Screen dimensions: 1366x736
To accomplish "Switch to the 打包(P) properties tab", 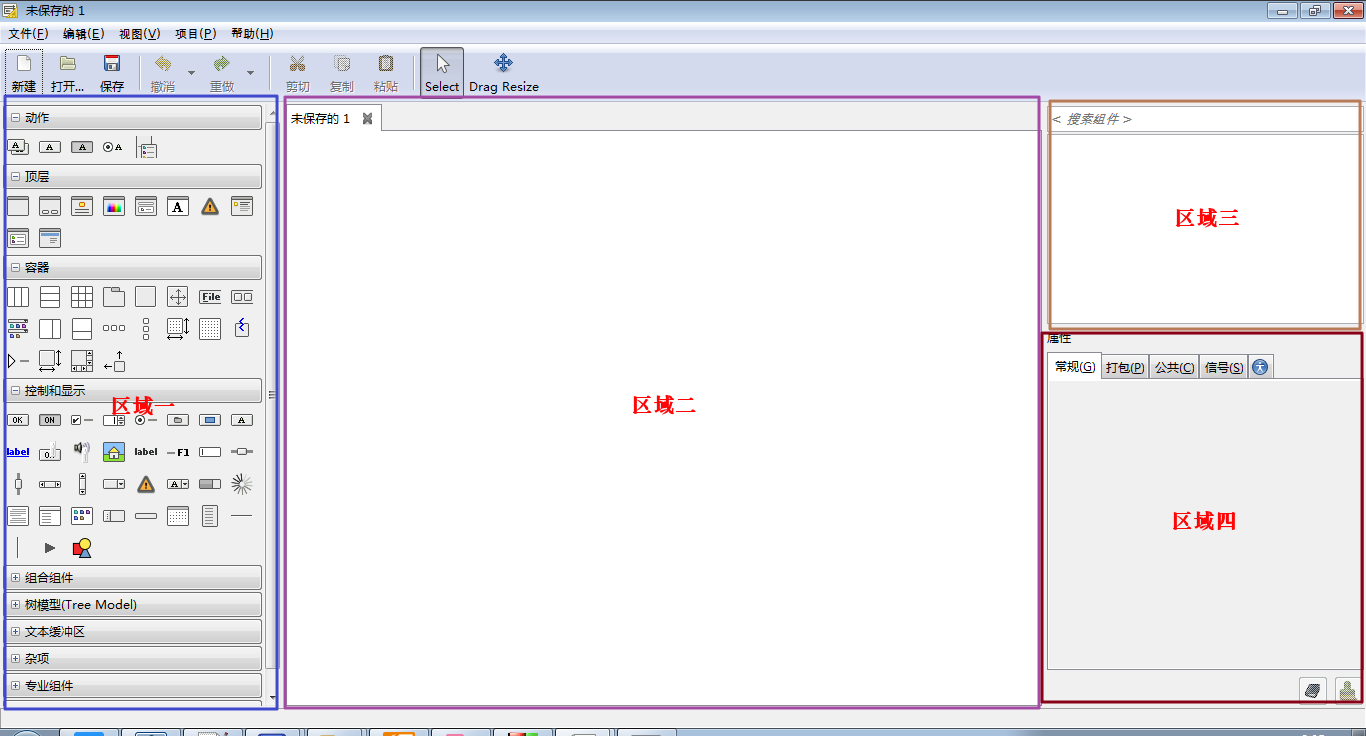I will (1125, 367).
